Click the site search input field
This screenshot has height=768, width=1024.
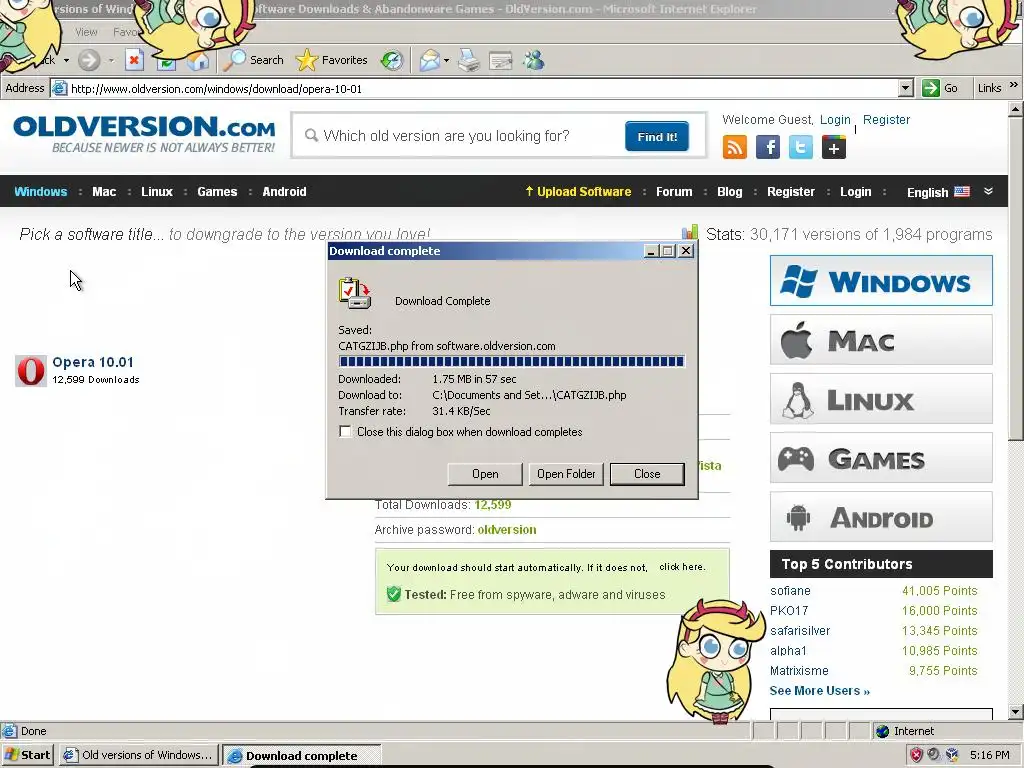[457, 136]
